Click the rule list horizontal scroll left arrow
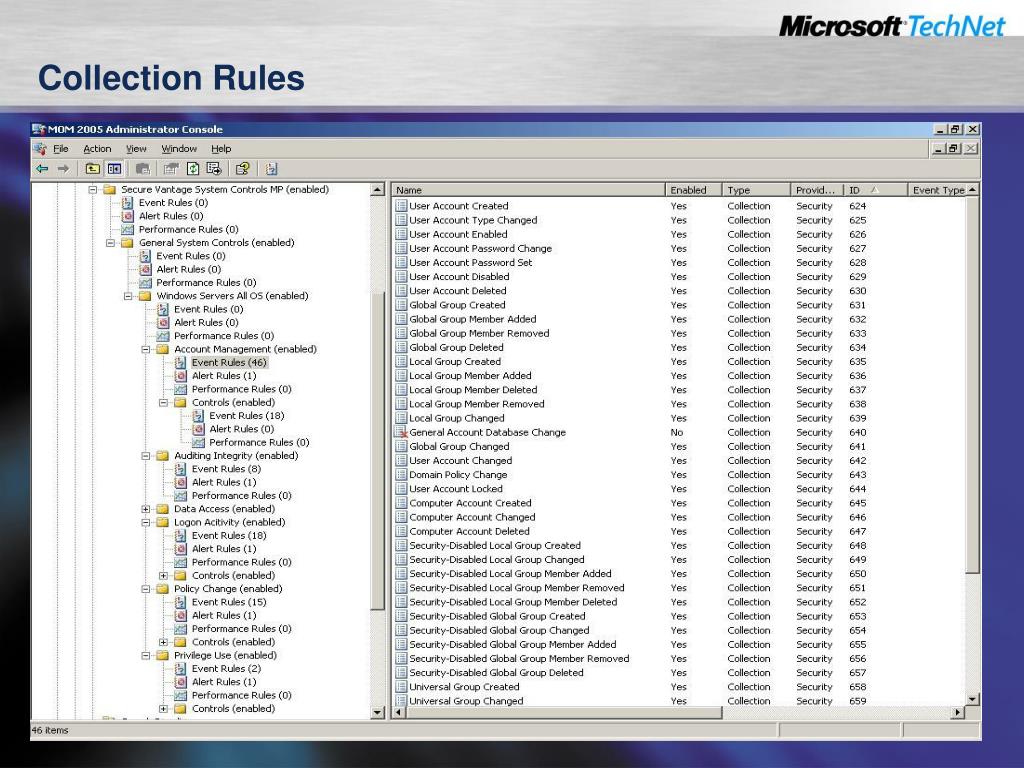The image size is (1024, 768). 398,712
